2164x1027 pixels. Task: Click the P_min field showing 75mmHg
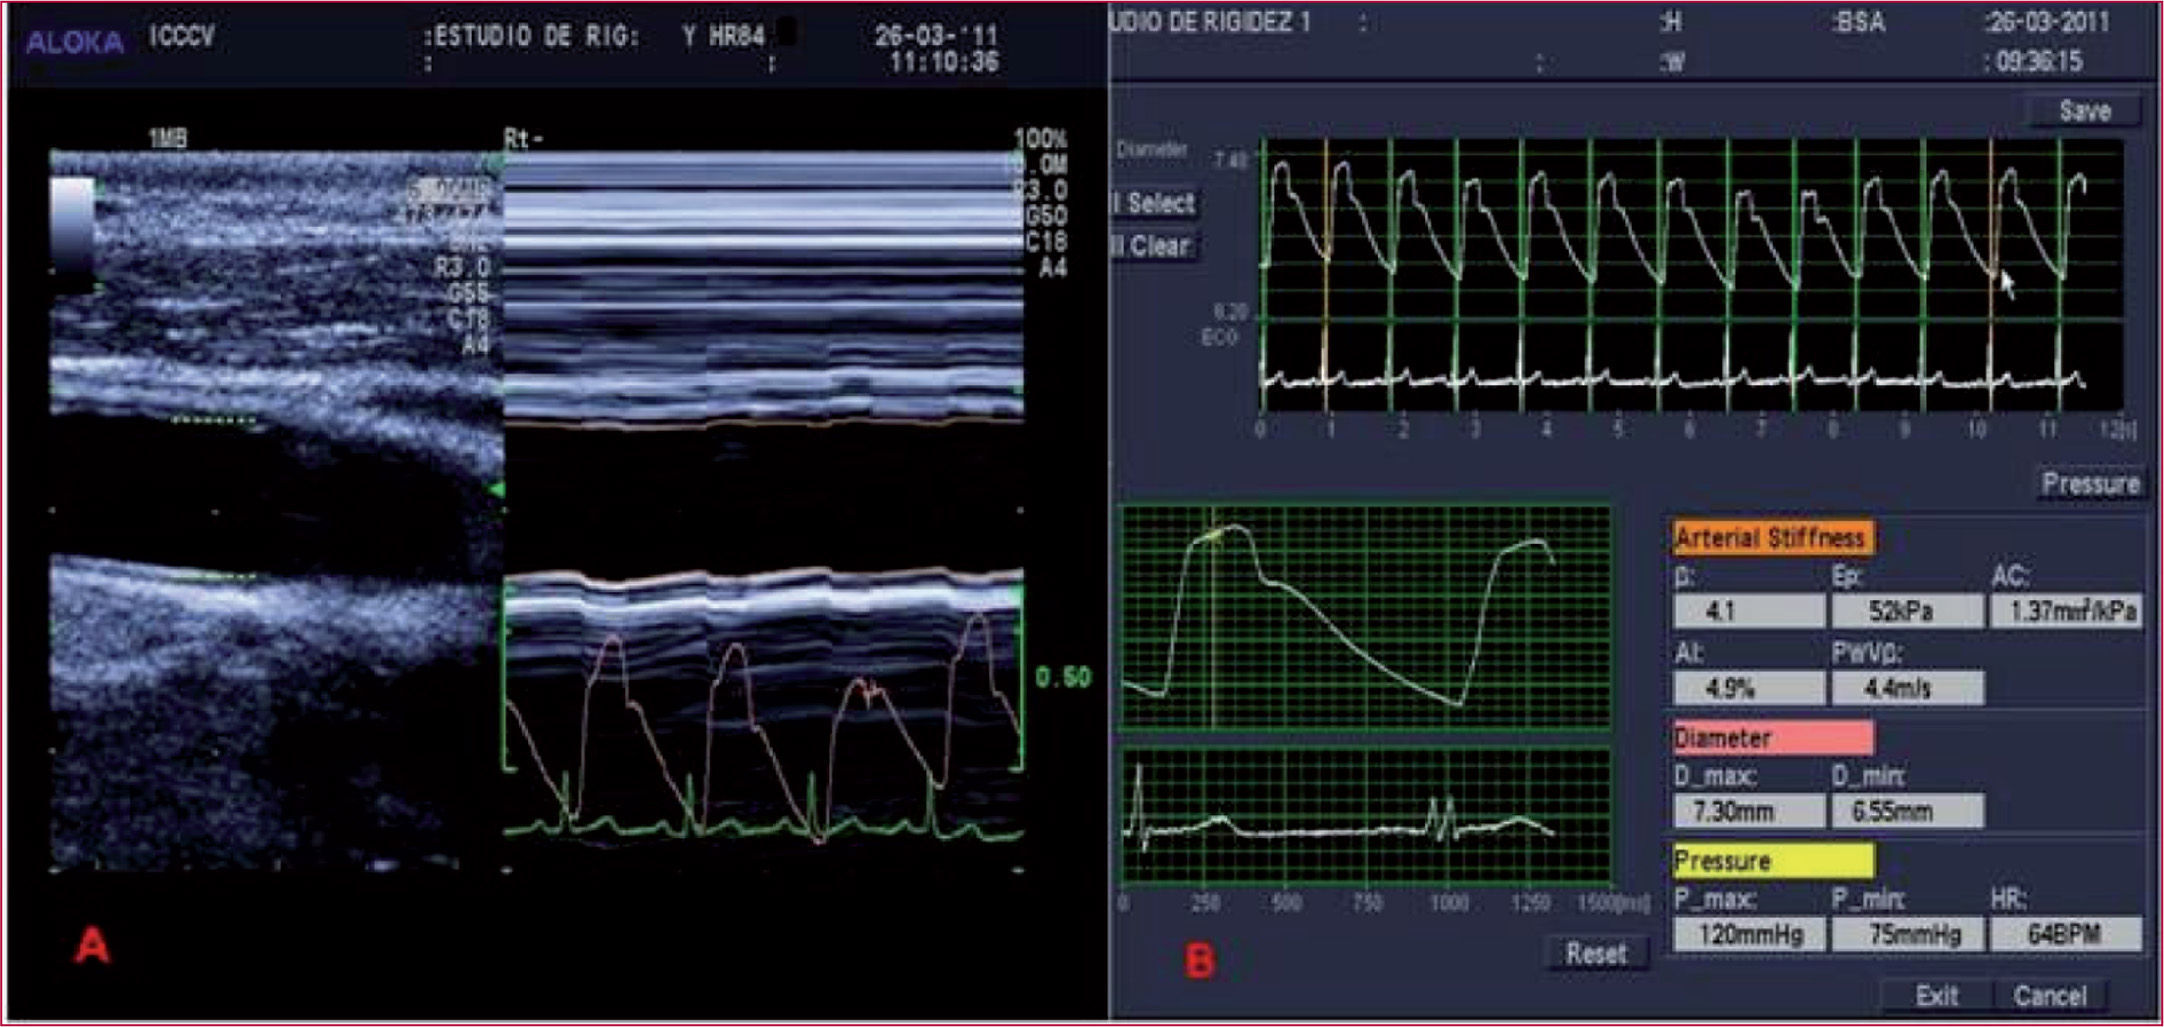pyautogui.click(x=1906, y=935)
